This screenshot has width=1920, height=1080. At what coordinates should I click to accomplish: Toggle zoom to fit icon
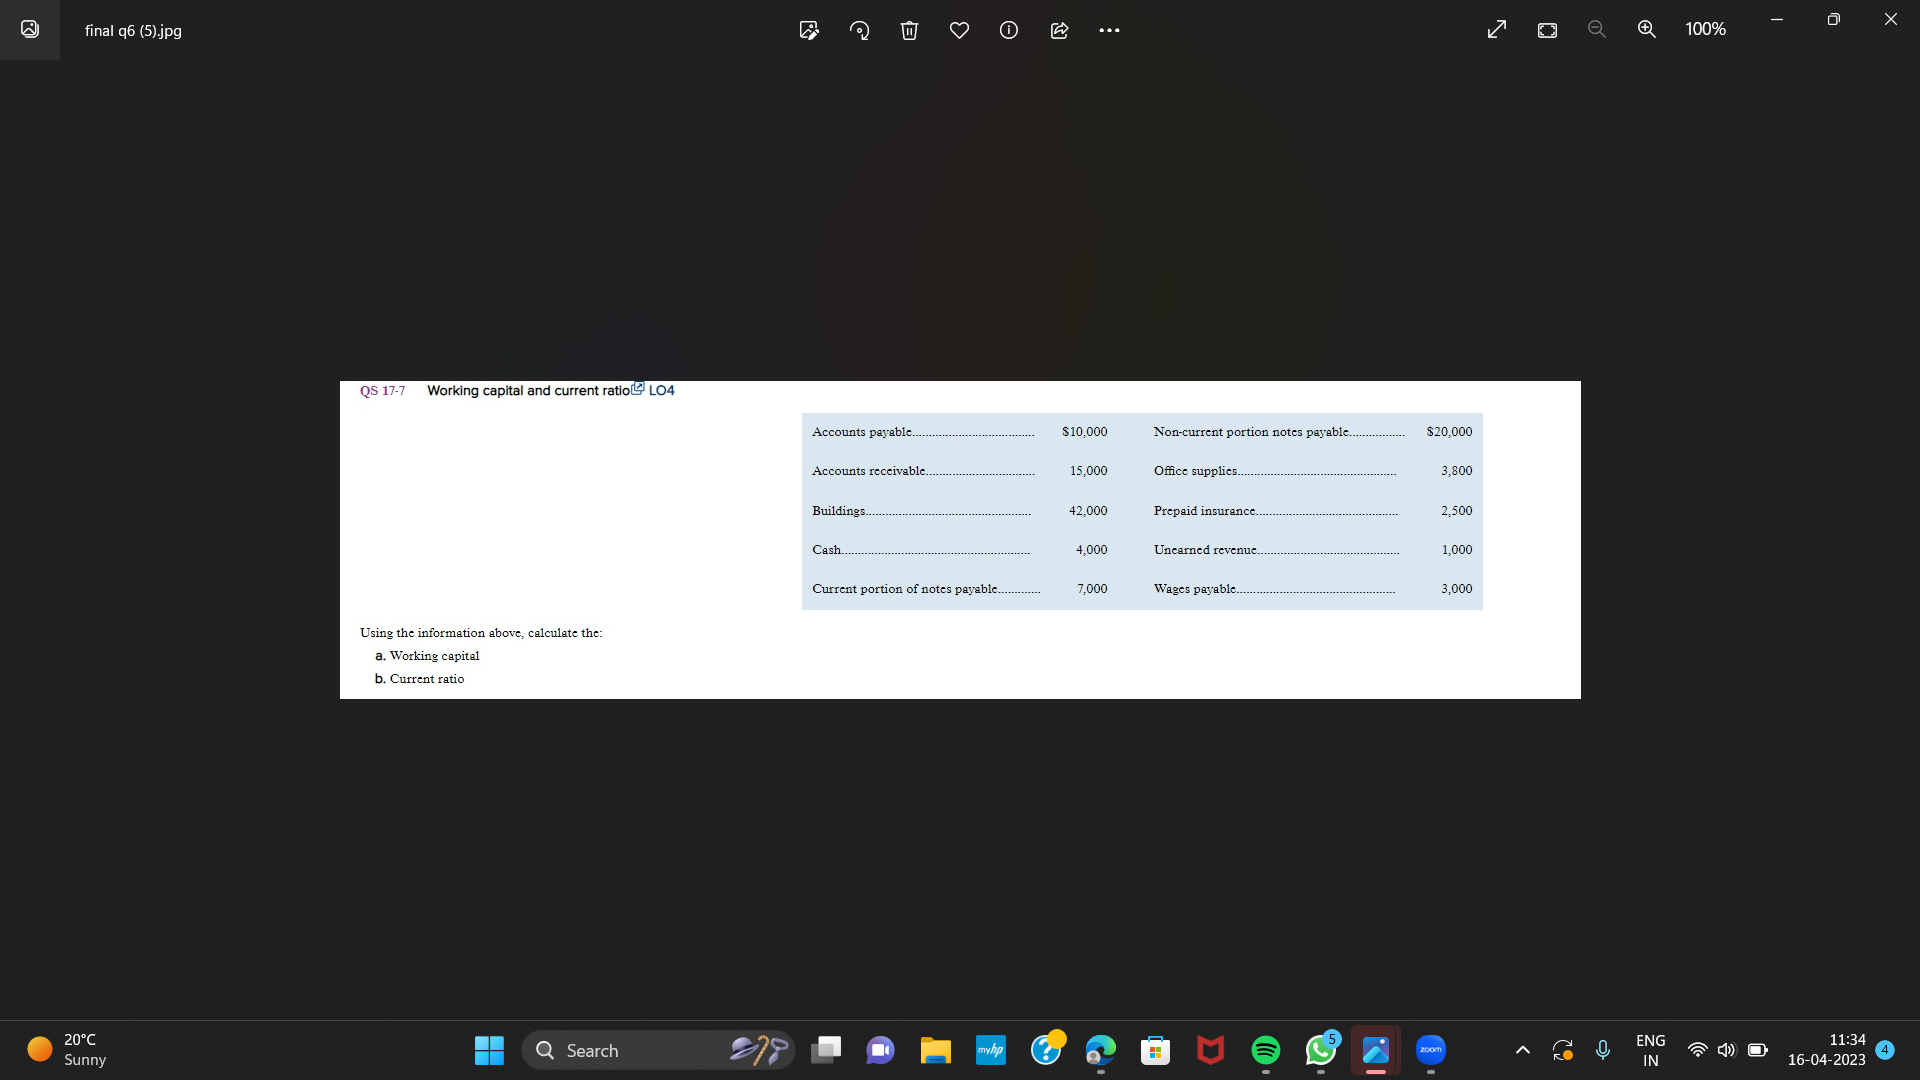pos(1547,30)
